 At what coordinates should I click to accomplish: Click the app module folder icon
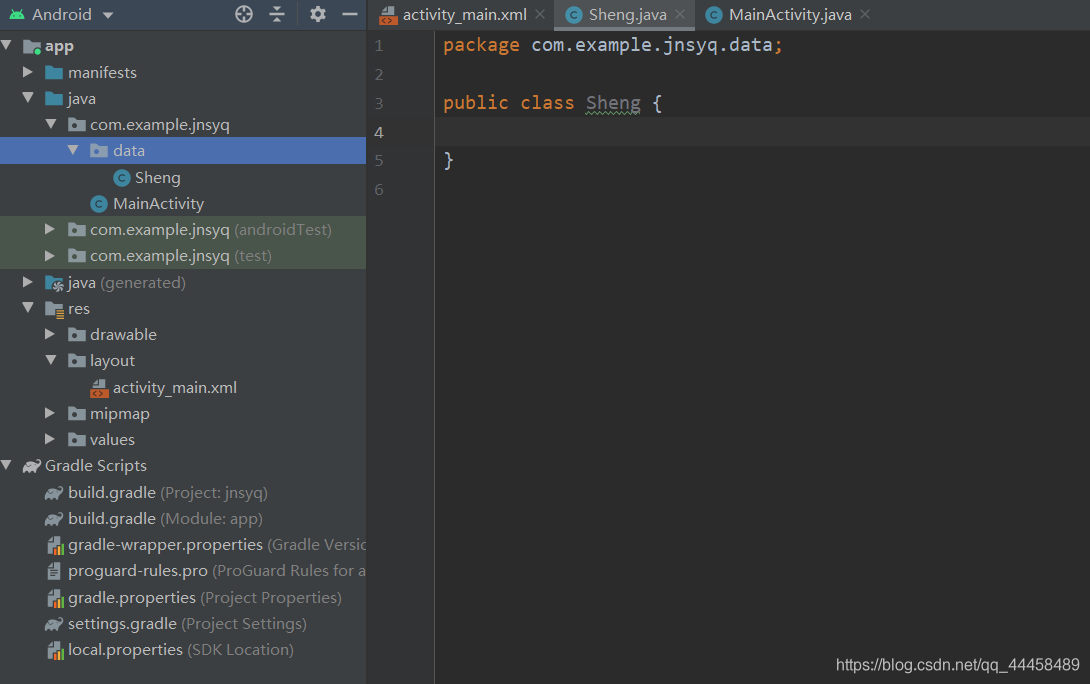[x=32, y=47]
